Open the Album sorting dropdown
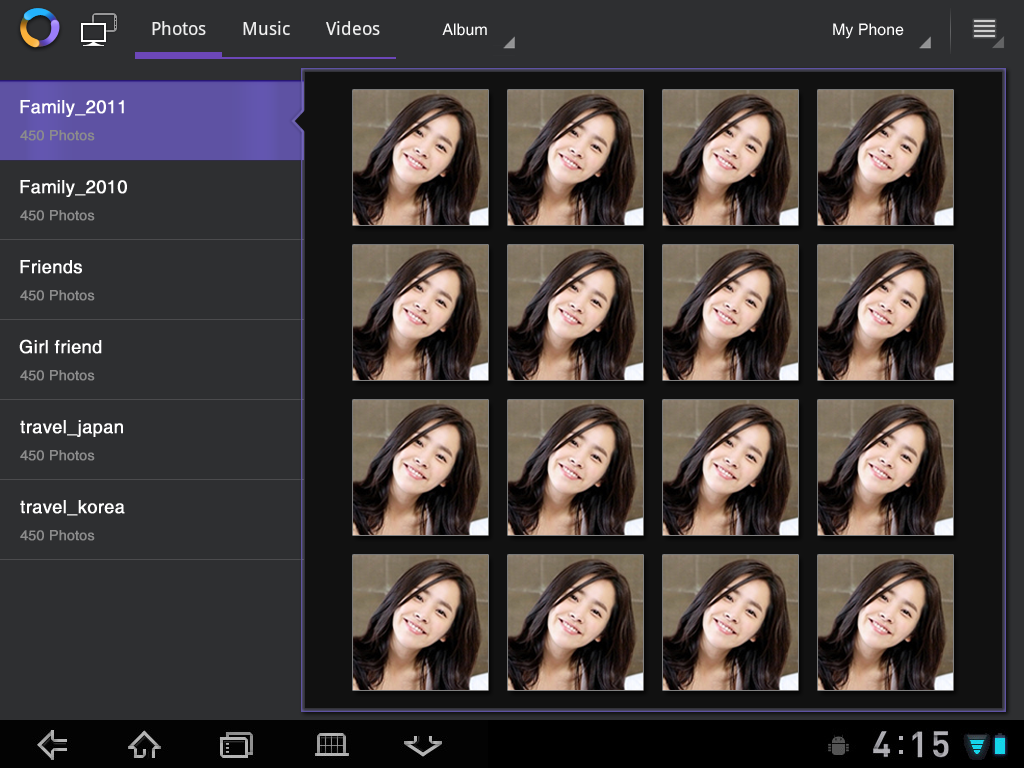 470,30
